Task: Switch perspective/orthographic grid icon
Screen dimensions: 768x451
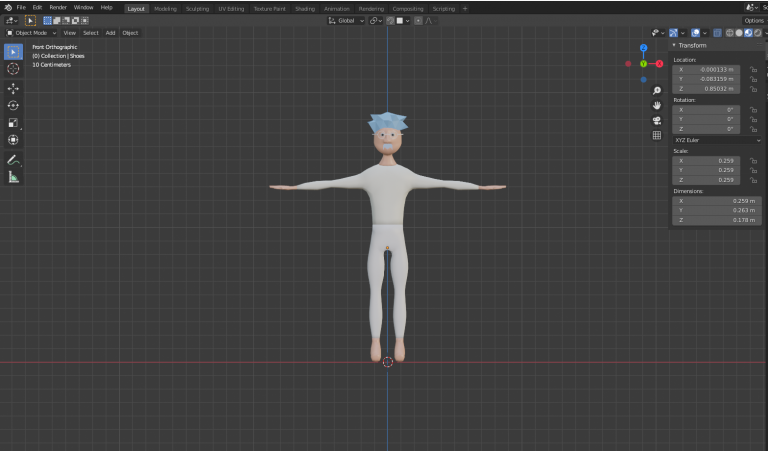Action: (657, 135)
